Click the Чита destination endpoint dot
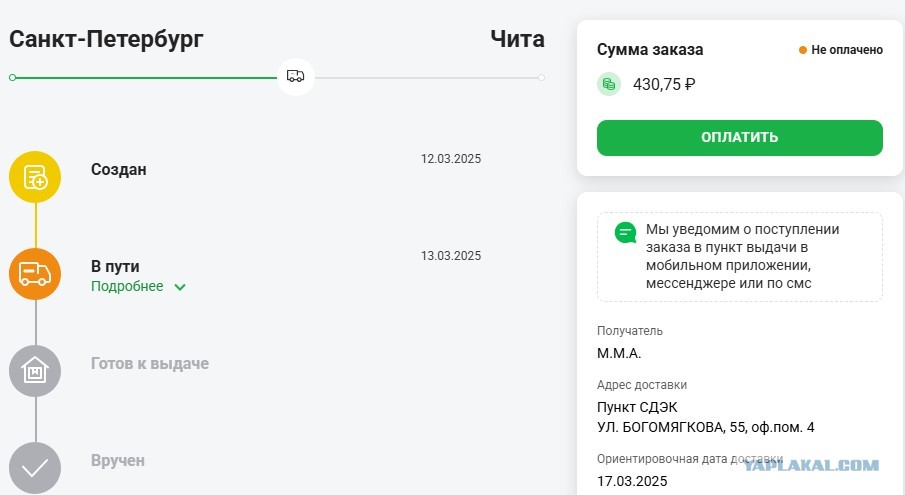 pyautogui.click(x=541, y=77)
